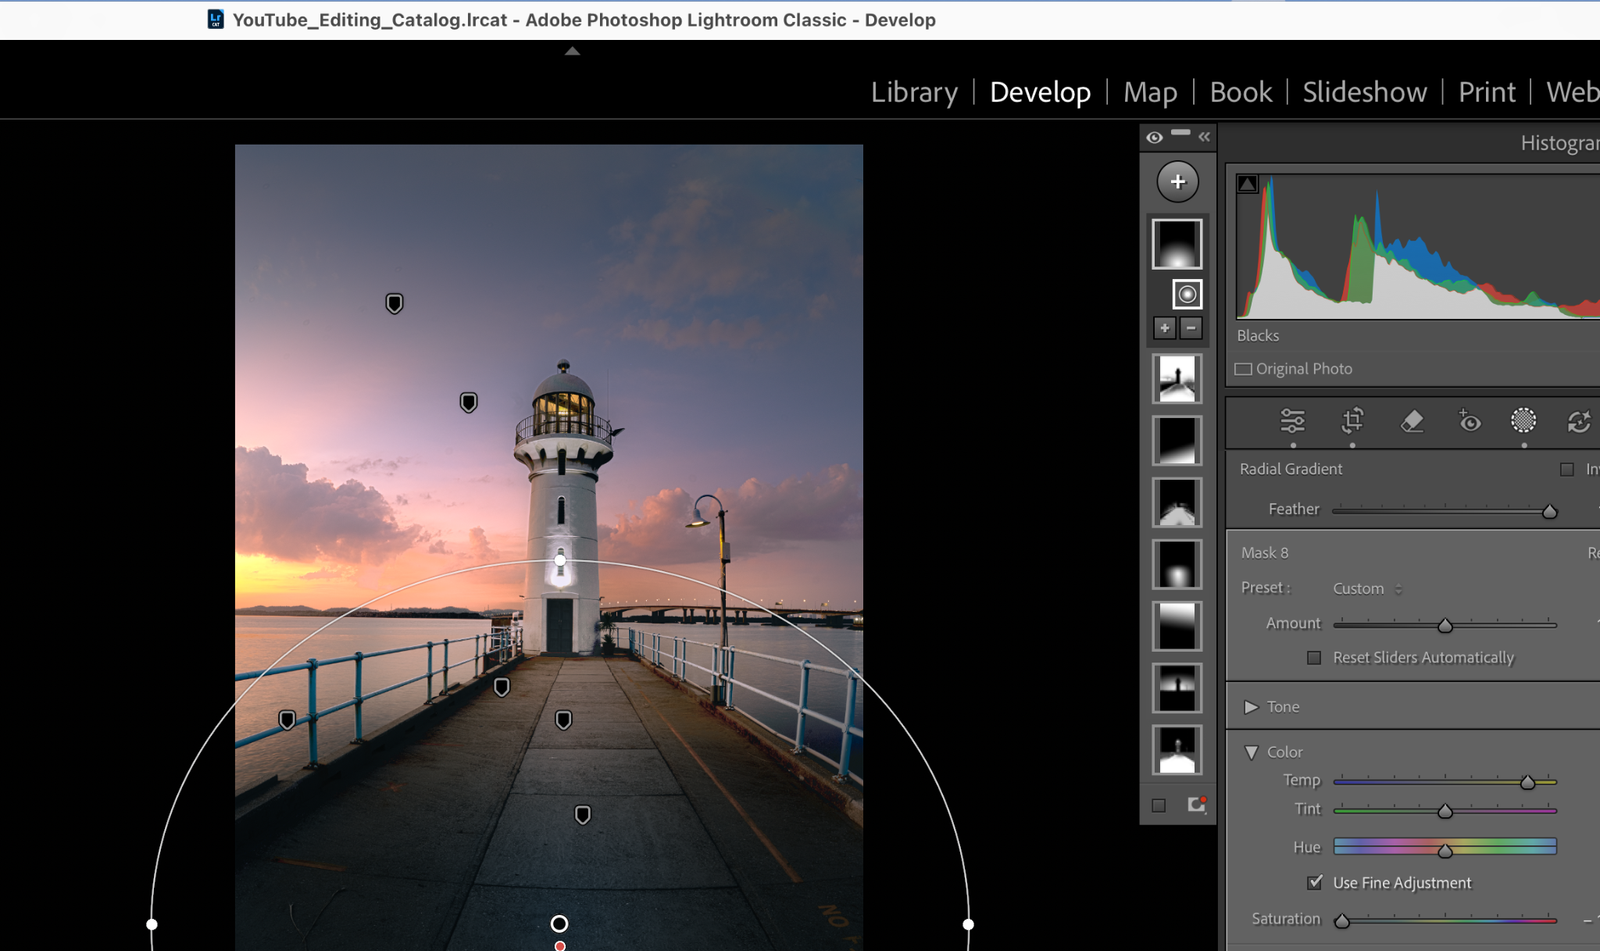1600x951 pixels.
Task: Select the Healing eraser tool
Action: tap(1411, 421)
